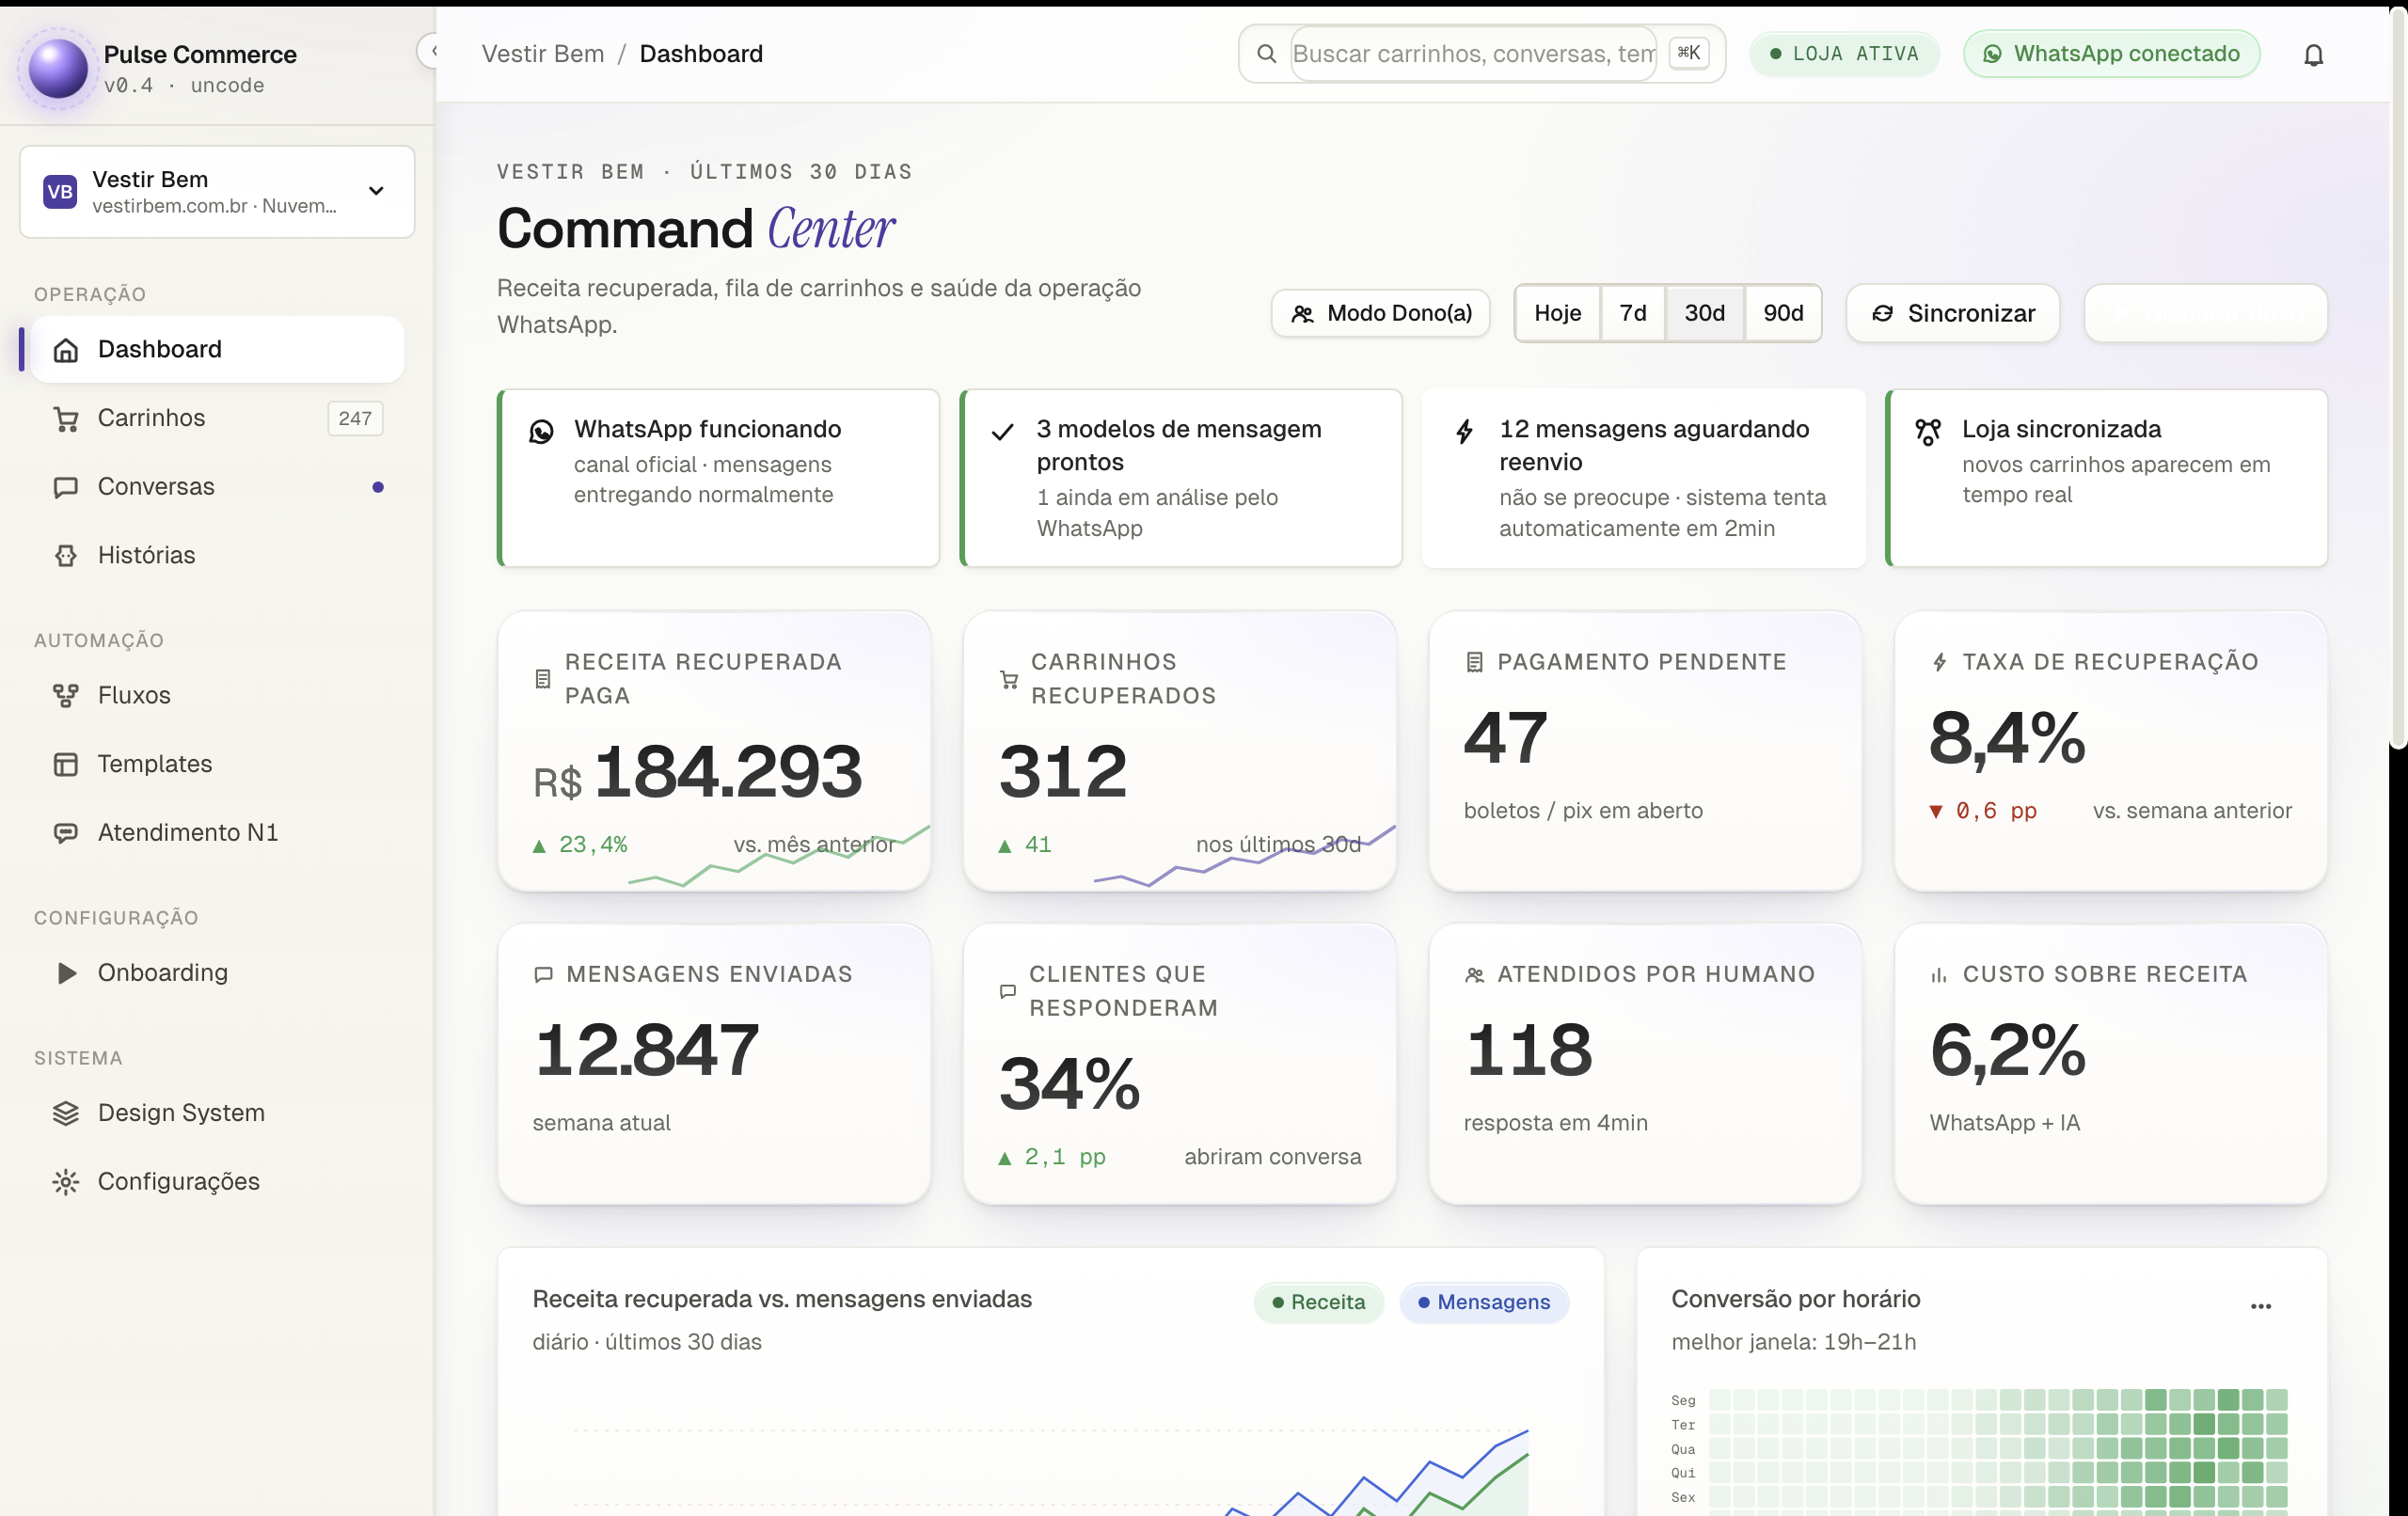Click the Carrinhos cart icon in sidebar
The height and width of the screenshot is (1516, 2408).
click(x=65, y=419)
